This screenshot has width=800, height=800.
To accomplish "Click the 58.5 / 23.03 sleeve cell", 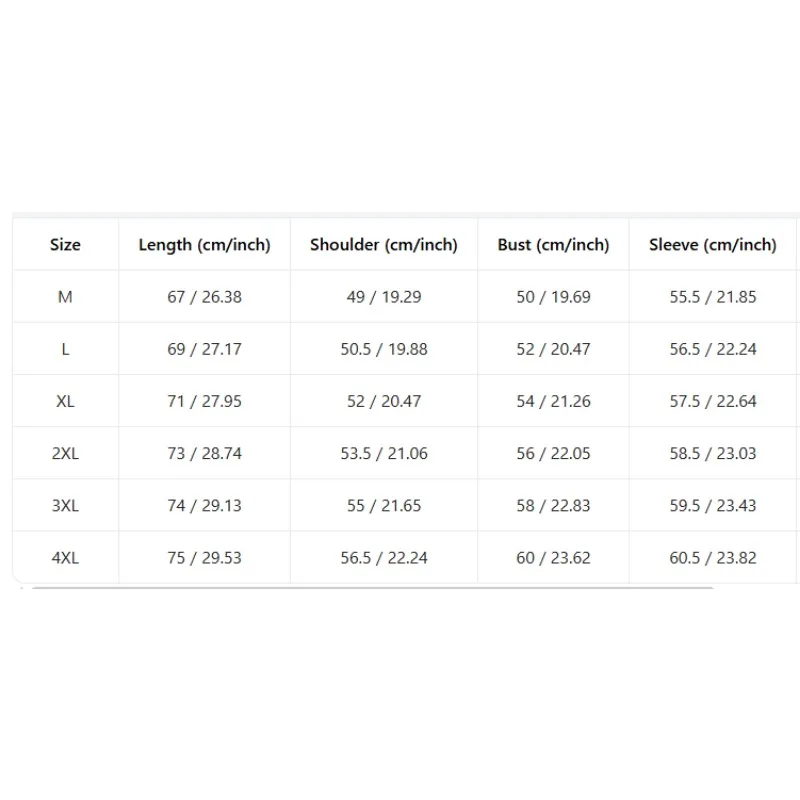I will tap(713, 454).
